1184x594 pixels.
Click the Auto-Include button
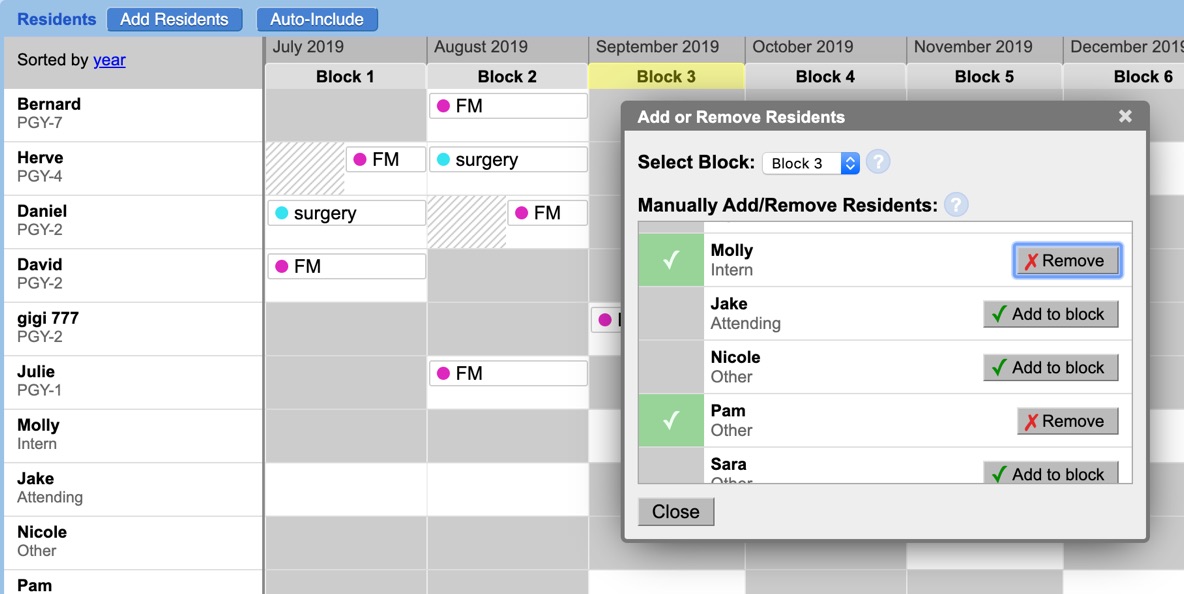[x=316, y=19]
